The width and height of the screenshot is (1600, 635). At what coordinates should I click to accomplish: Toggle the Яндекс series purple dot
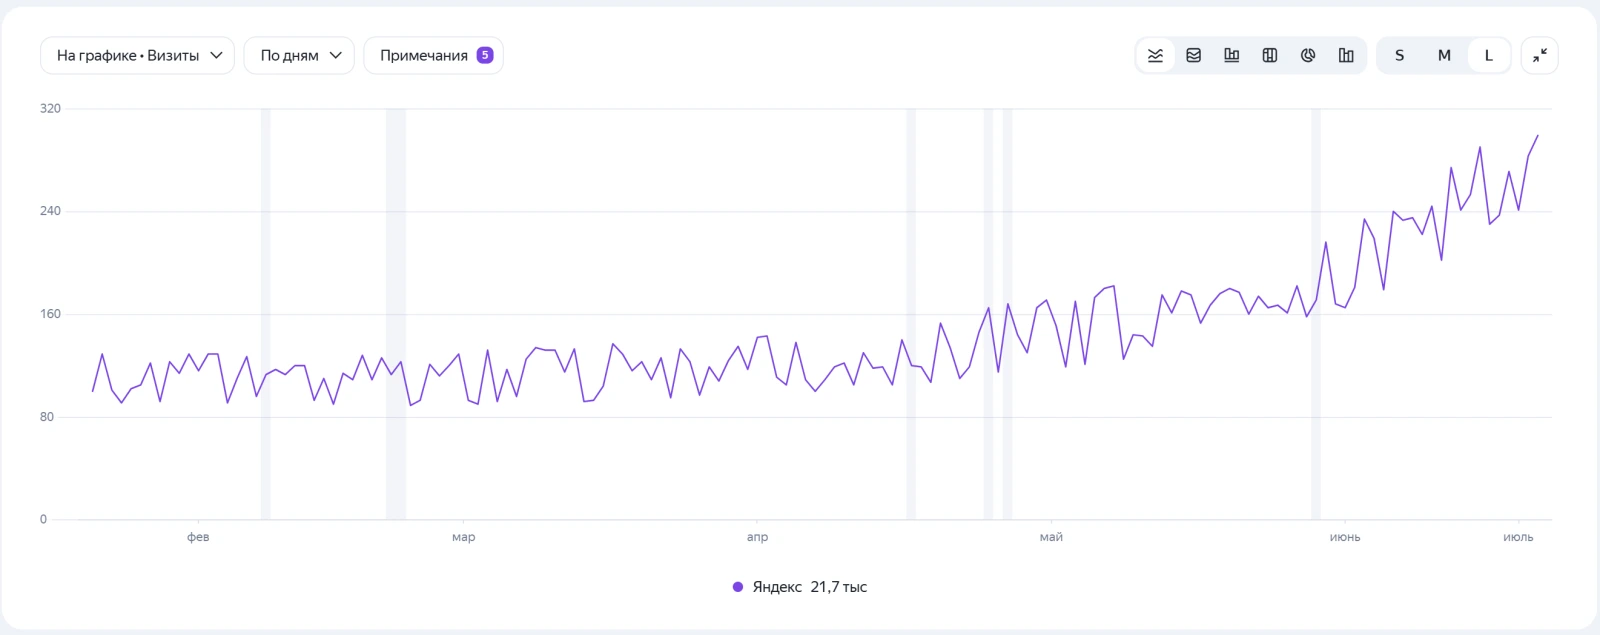(x=738, y=587)
